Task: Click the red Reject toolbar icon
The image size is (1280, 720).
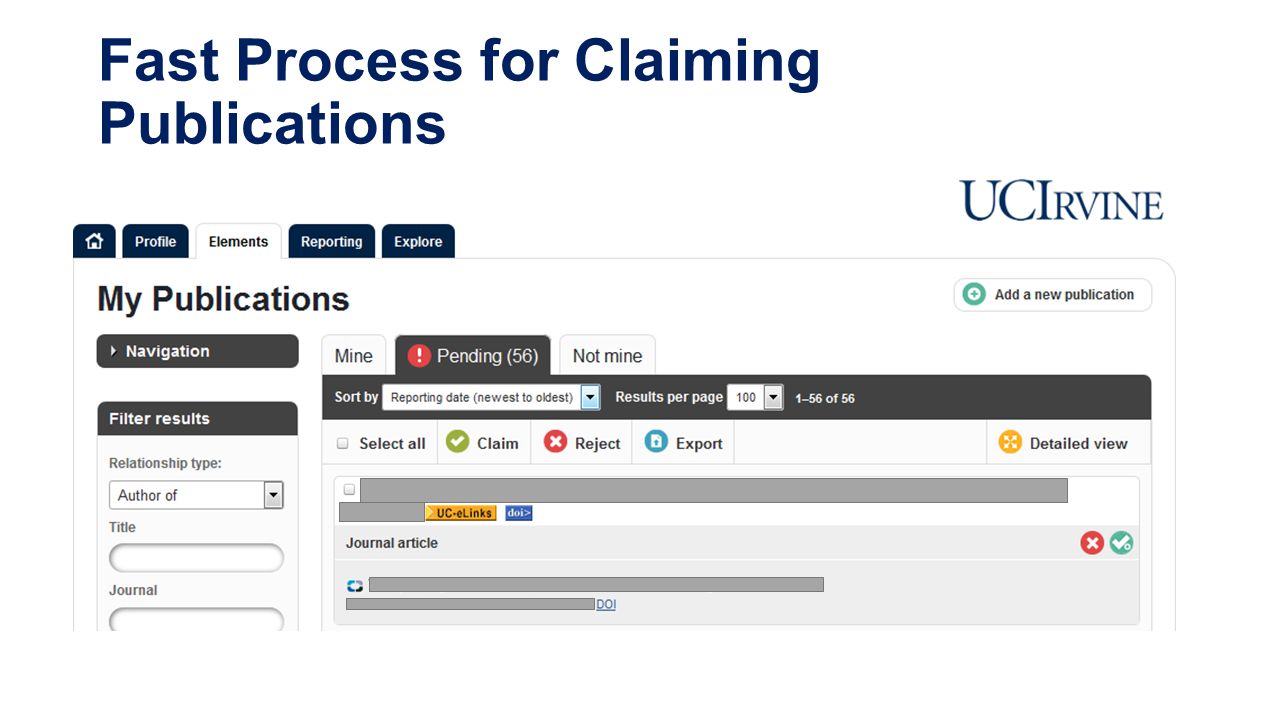Action: 555,442
